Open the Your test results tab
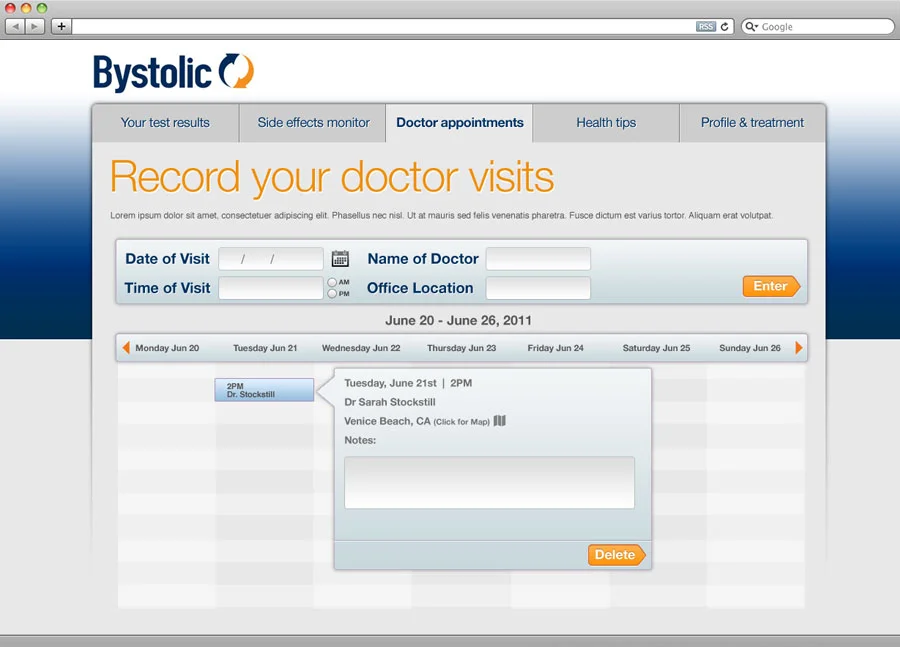This screenshot has height=647, width=900. (165, 123)
